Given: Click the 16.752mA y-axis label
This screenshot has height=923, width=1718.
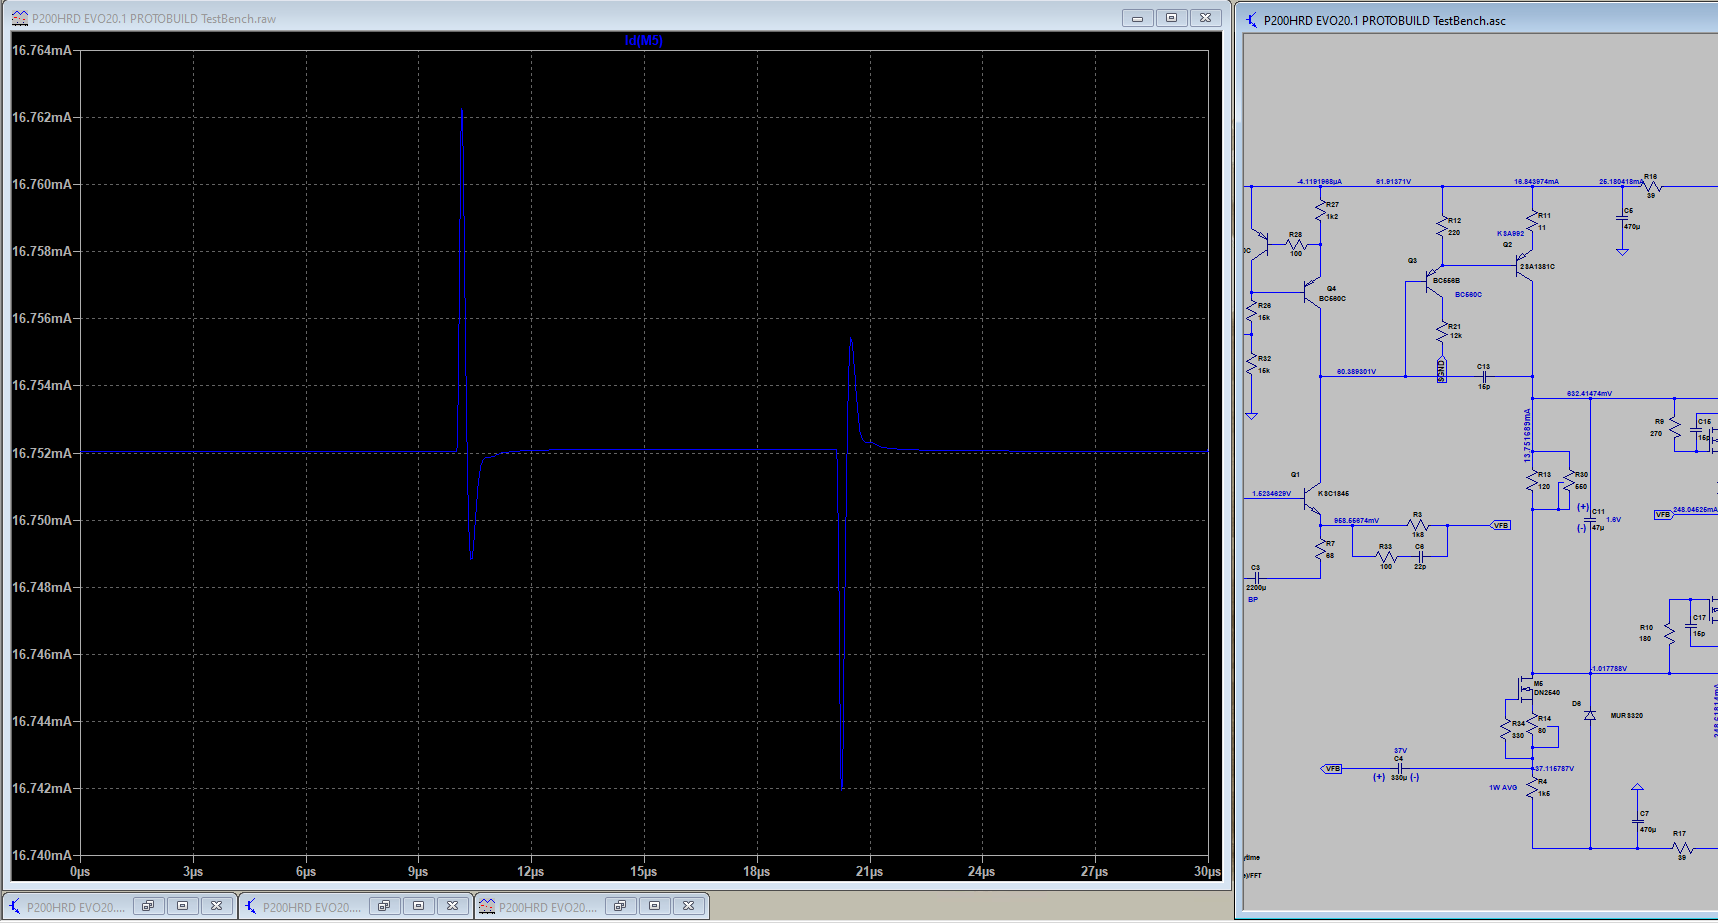Looking at the screenshot, I should (42, 453).
